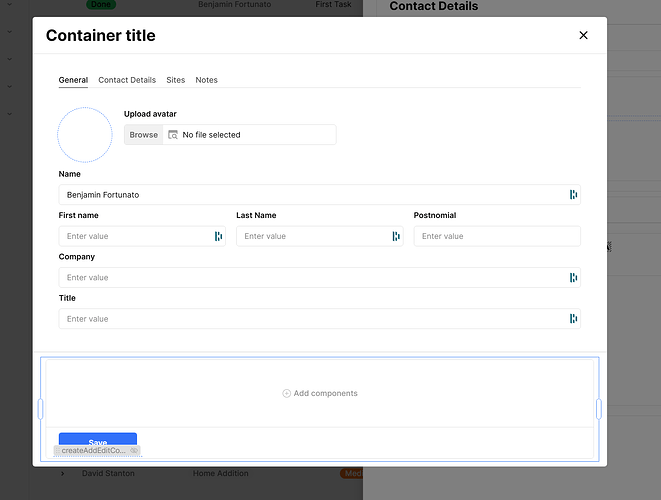
Task: Click the plus icon next to Add components
Action: pos(286,394)
